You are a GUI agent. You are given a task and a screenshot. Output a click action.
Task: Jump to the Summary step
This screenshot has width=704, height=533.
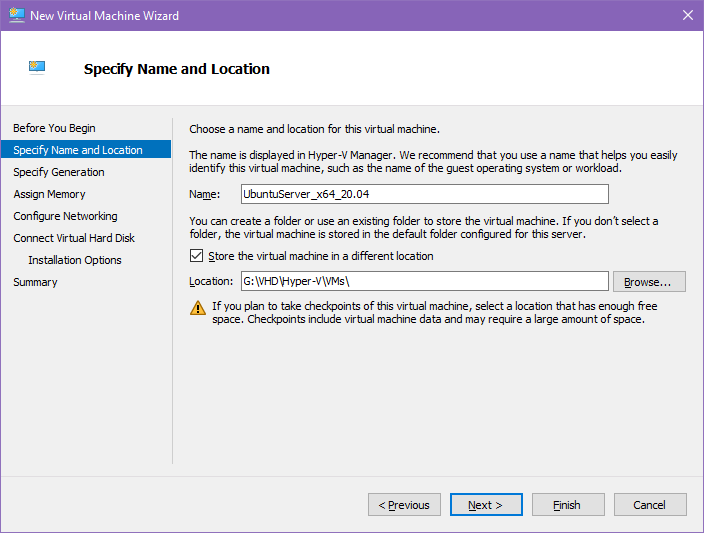[x=35, y=282]
